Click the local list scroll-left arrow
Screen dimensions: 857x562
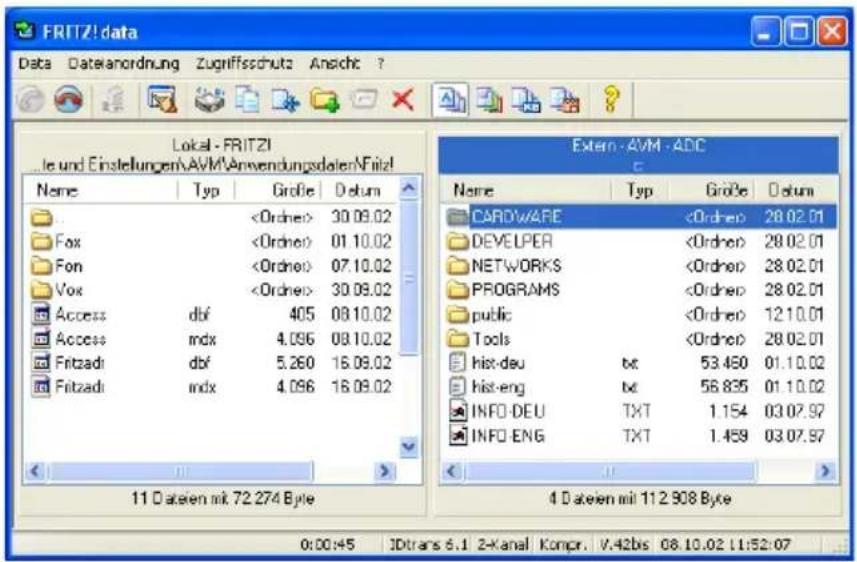[x=36, y=471]
